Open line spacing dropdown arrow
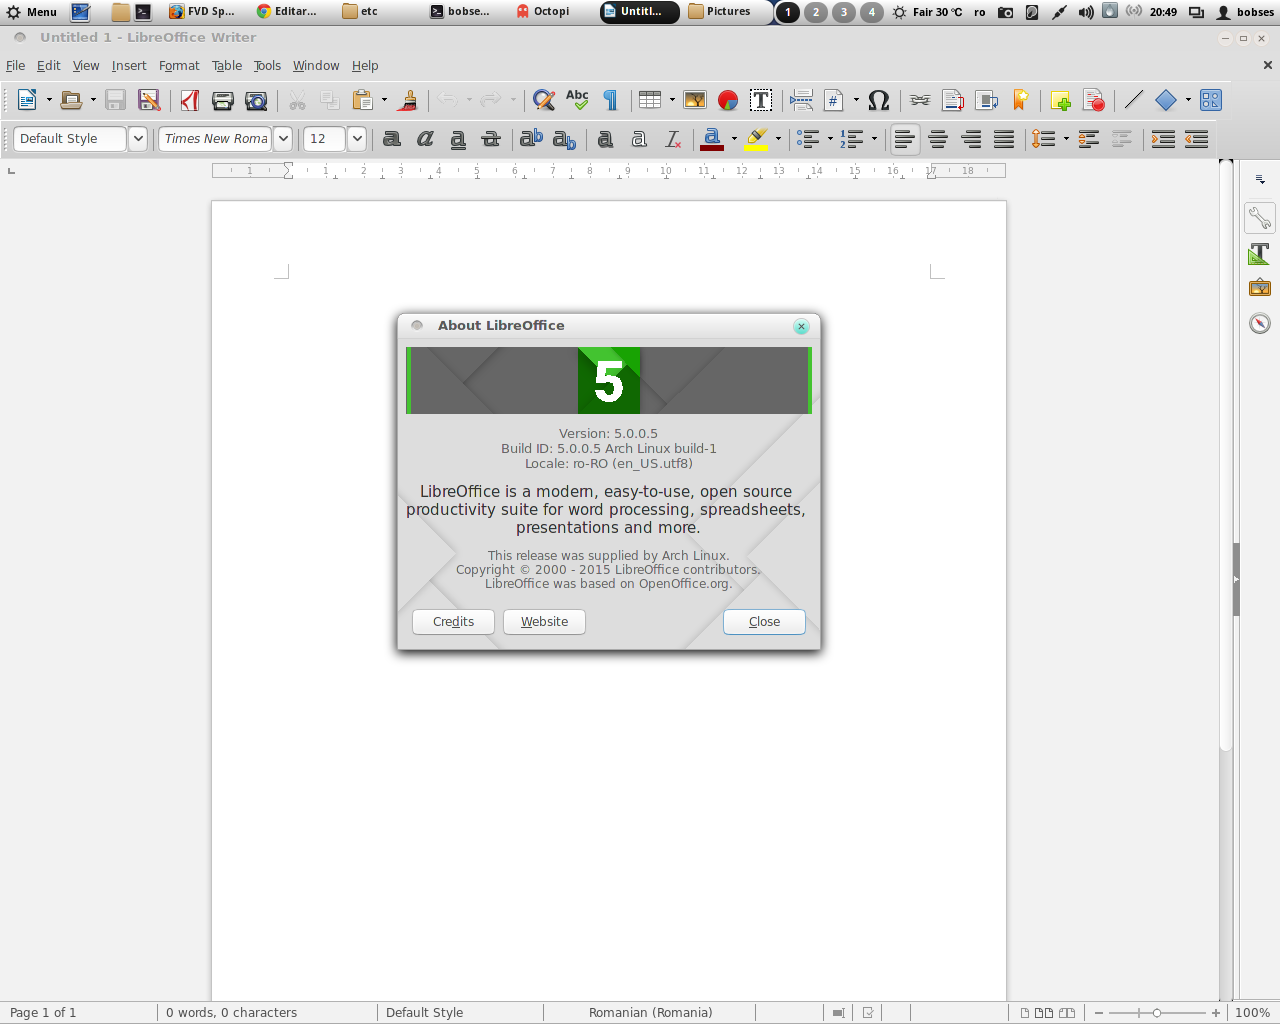The image size is (1280, 1024). 1066,139
